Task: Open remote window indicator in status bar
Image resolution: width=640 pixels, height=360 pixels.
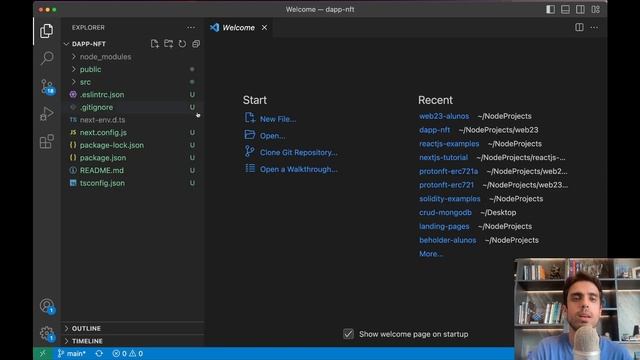Action: coord(43,353)
